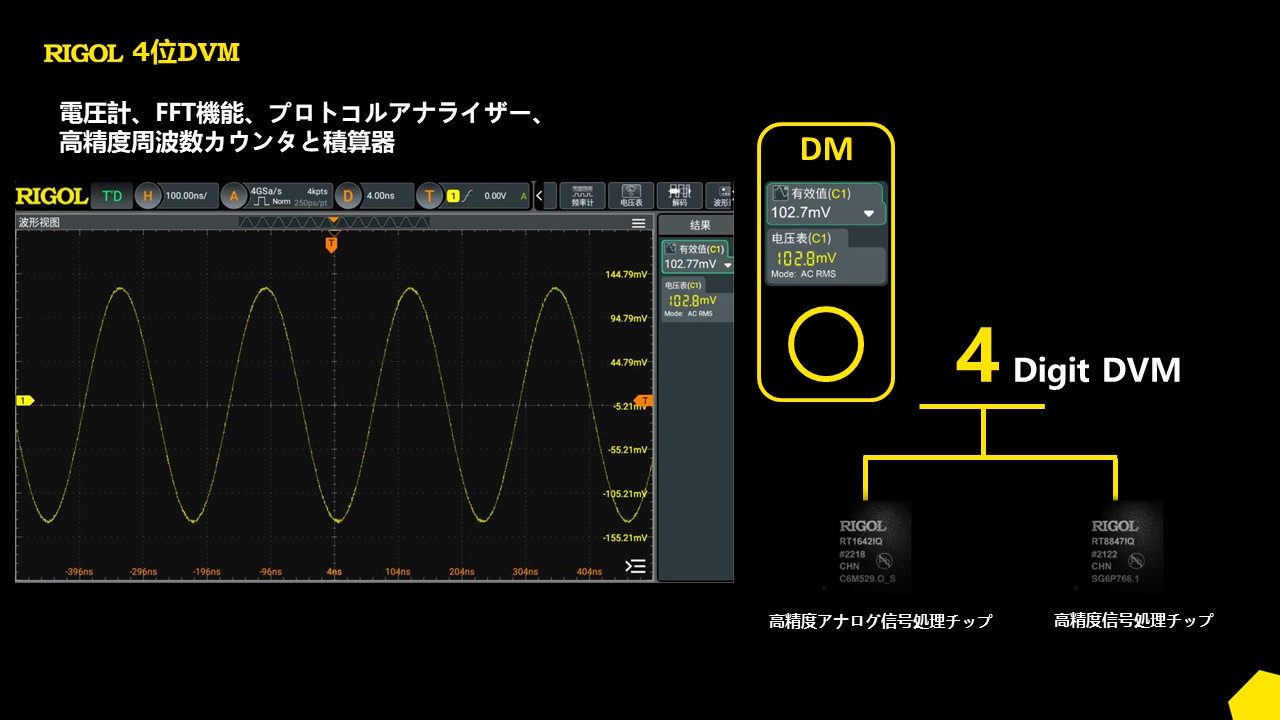Open the 频率计 frequency counter tool

(x=582, y=195)
